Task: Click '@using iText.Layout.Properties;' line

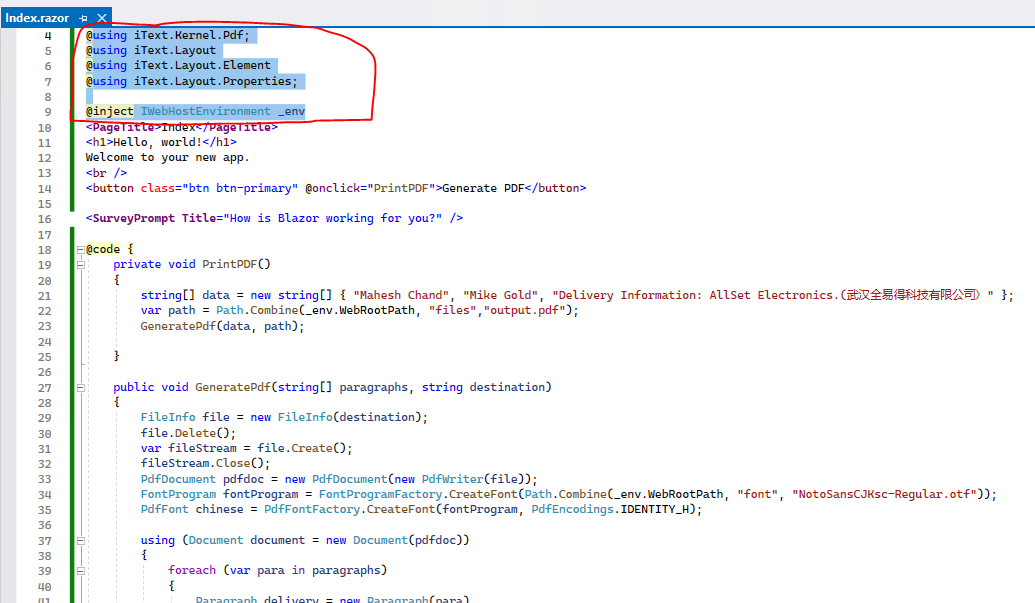Action: click(191, 81)
